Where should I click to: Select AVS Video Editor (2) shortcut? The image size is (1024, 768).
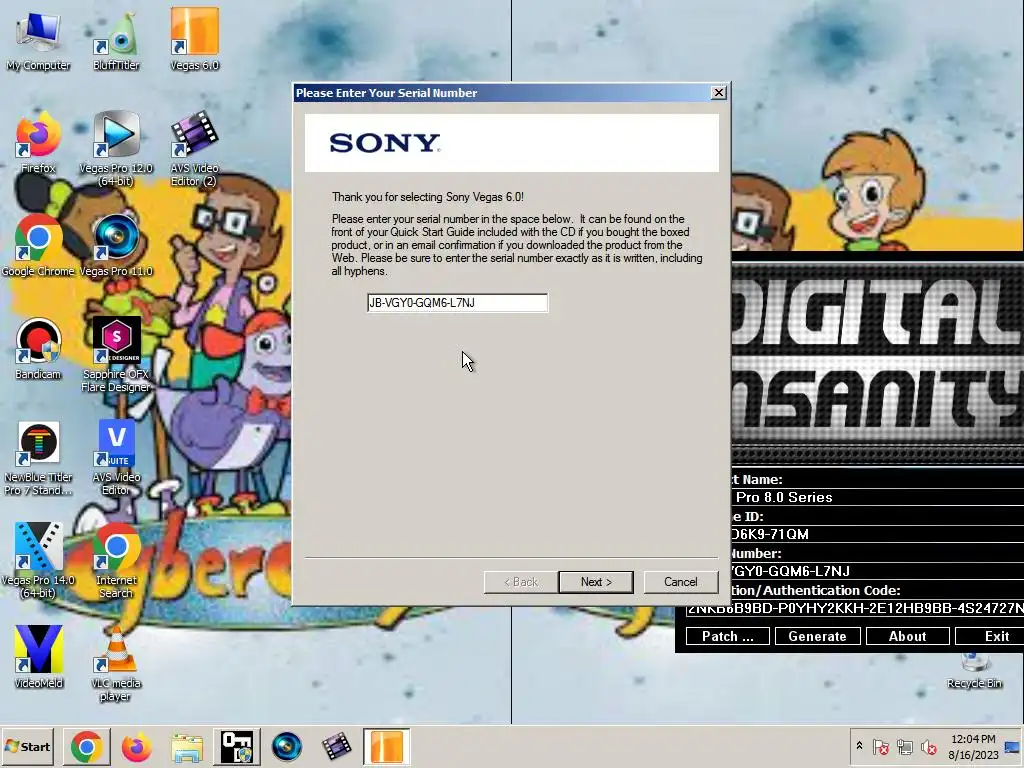click(194, 149)
